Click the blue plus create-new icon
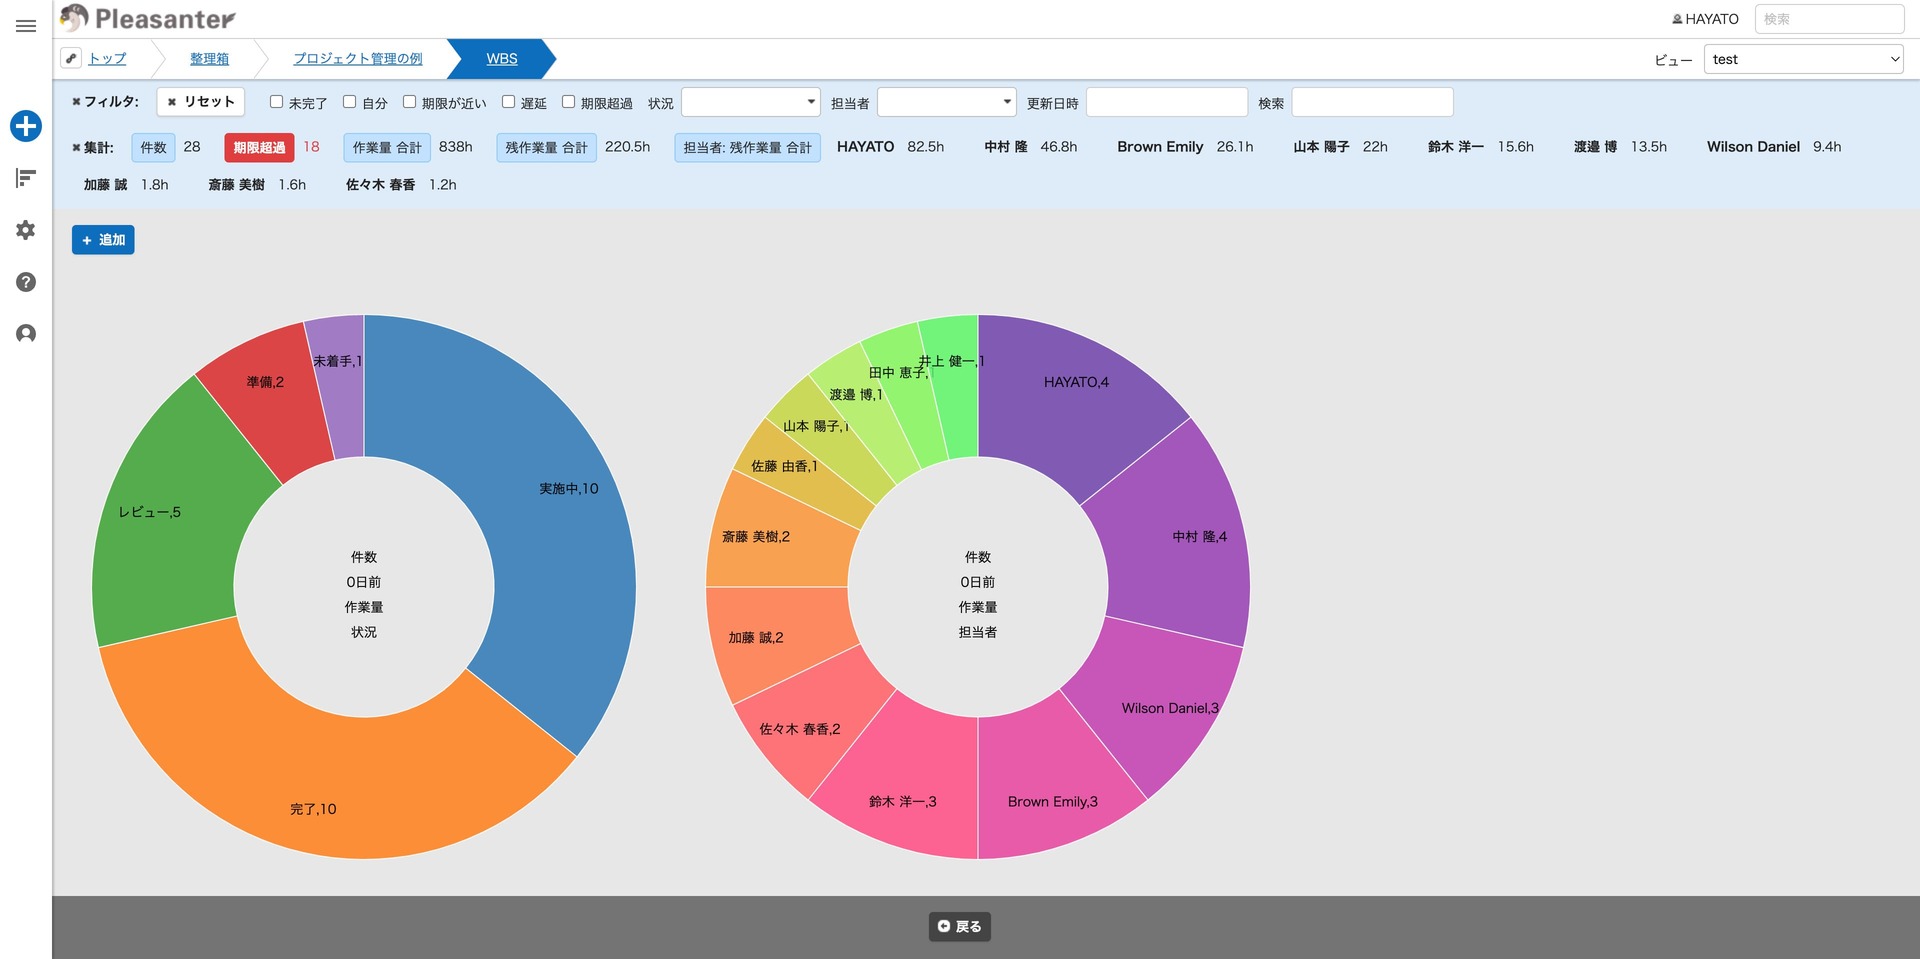The width and height of the screenshot is (1920, 959). point(26,126)
